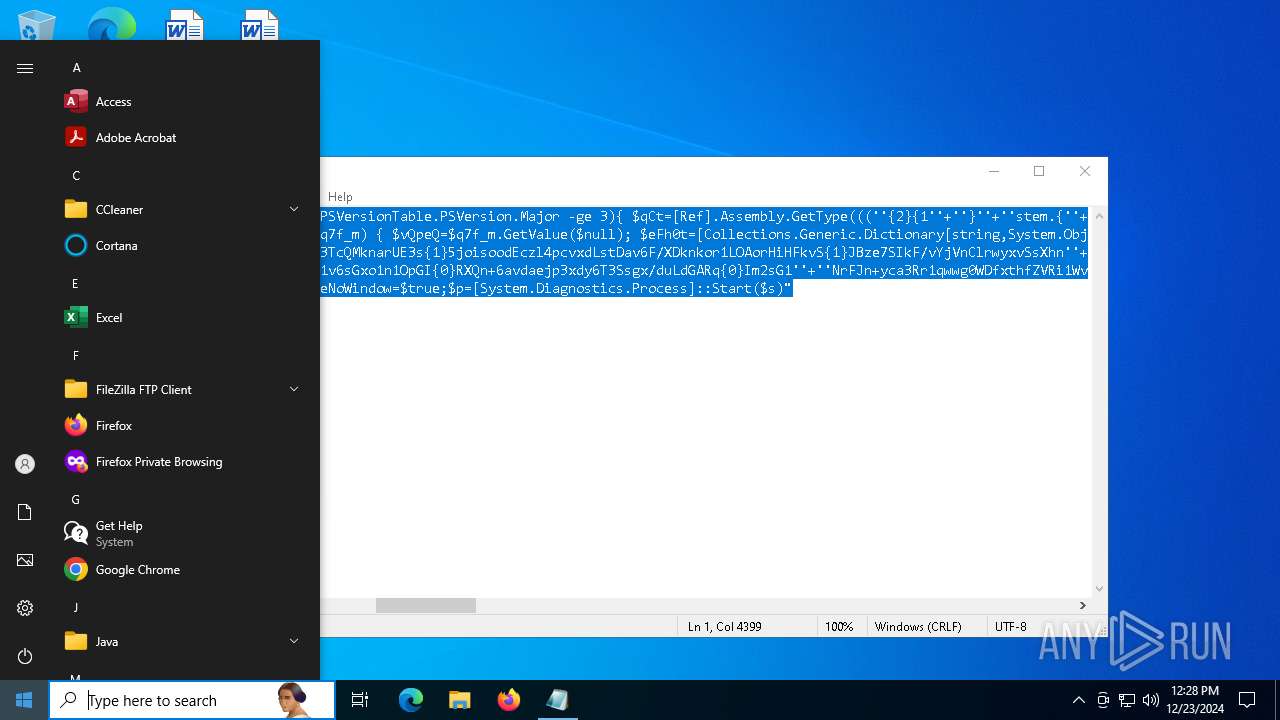
Task: Launch Cortana from the Start menu
Action: (x=184, y=246)
